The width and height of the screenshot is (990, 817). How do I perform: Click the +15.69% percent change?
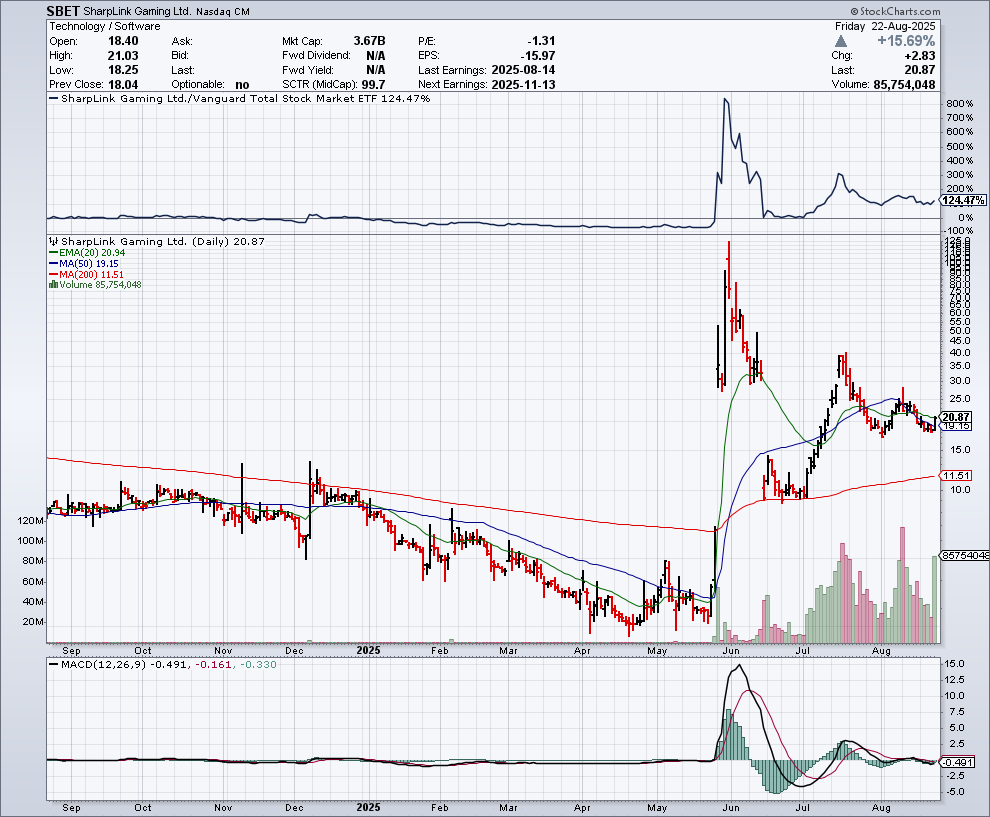pyautogui.click(x=906, y=41)
